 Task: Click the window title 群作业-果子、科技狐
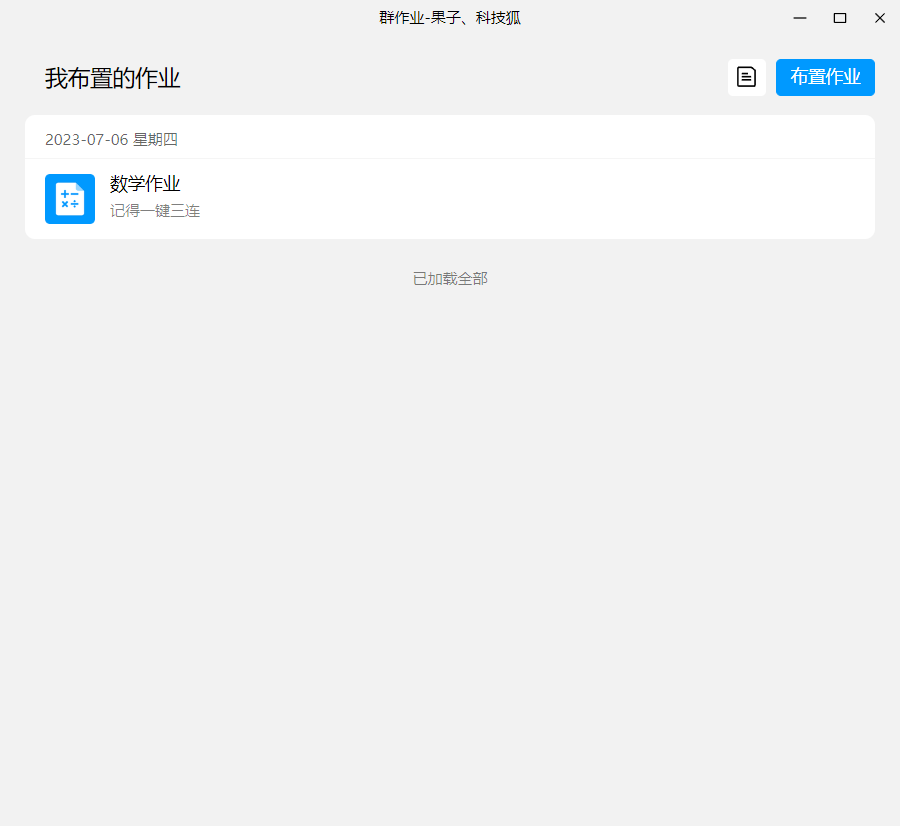click(450, 18)
